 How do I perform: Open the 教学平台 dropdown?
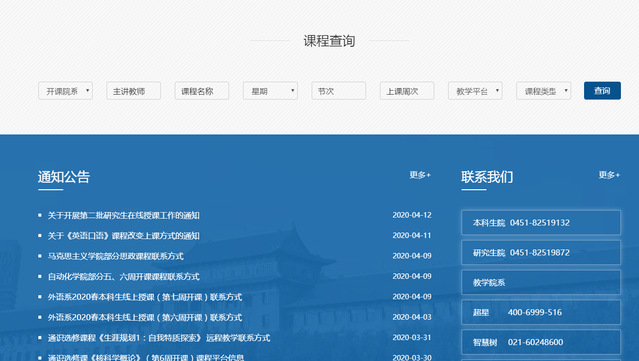point(475,91)
